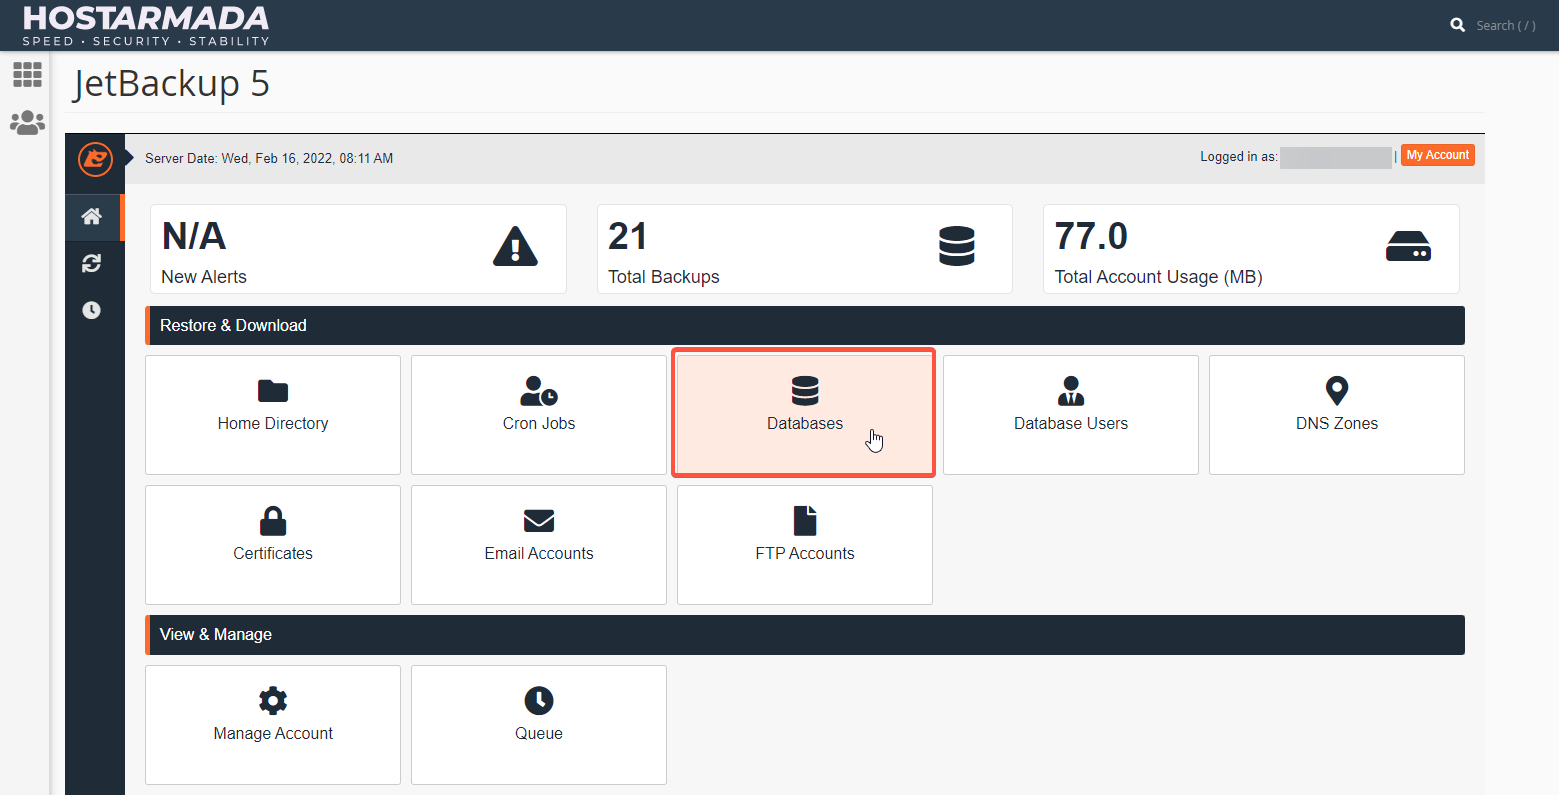
Task: Click inside the Search field
Action: point(1505,24)
